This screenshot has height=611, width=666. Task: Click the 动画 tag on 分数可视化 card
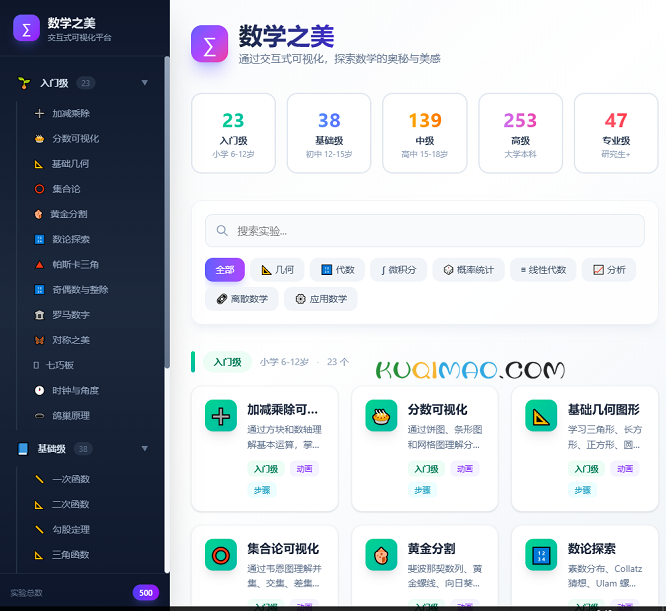coord(465,469)
